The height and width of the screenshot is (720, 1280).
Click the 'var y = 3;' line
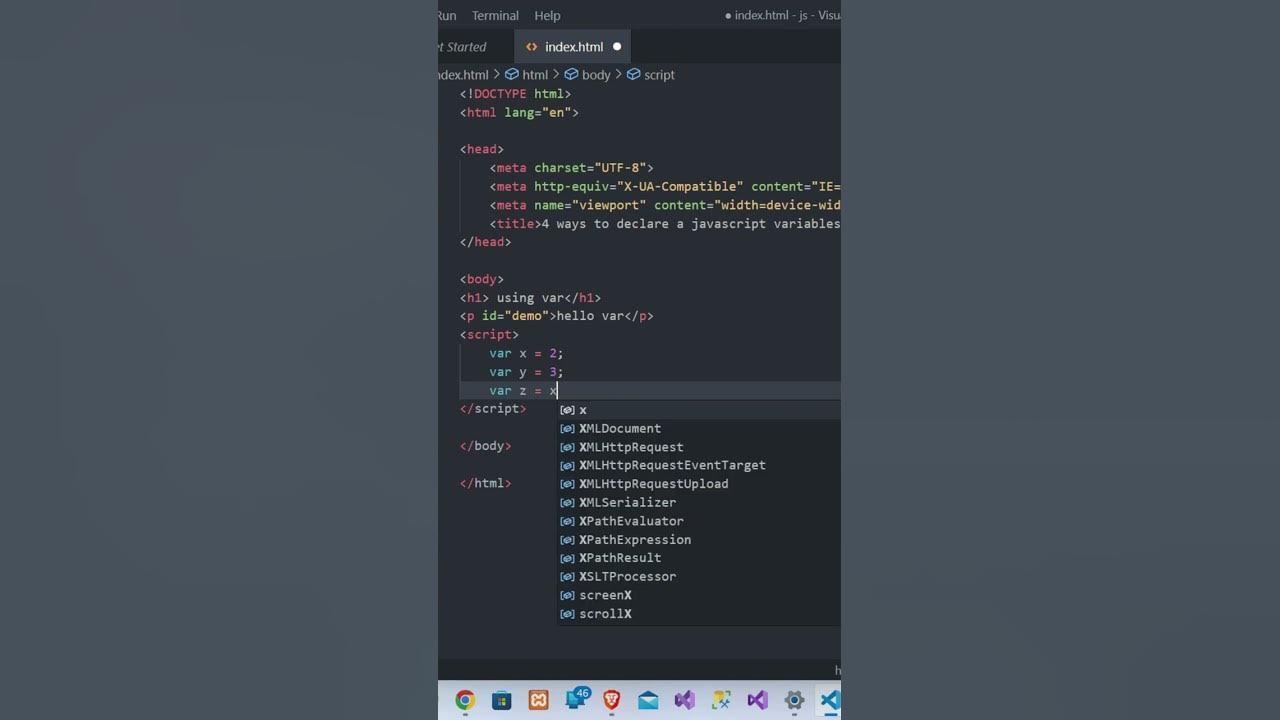(526, 372)
